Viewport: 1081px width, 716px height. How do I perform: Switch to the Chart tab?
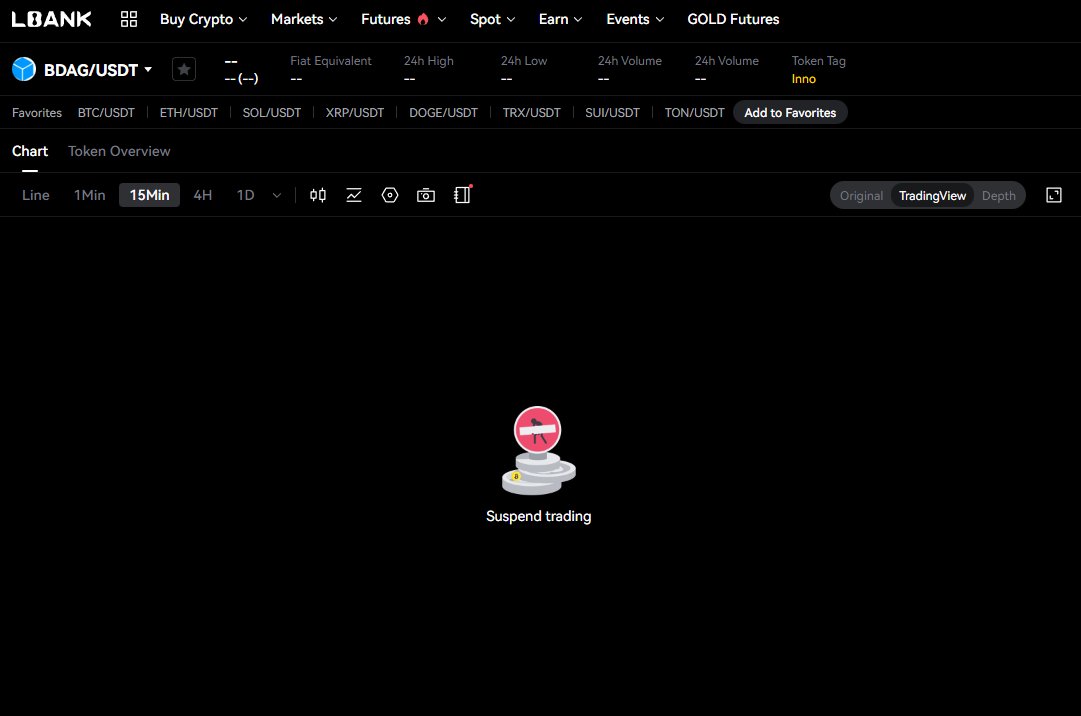[30, 152]
